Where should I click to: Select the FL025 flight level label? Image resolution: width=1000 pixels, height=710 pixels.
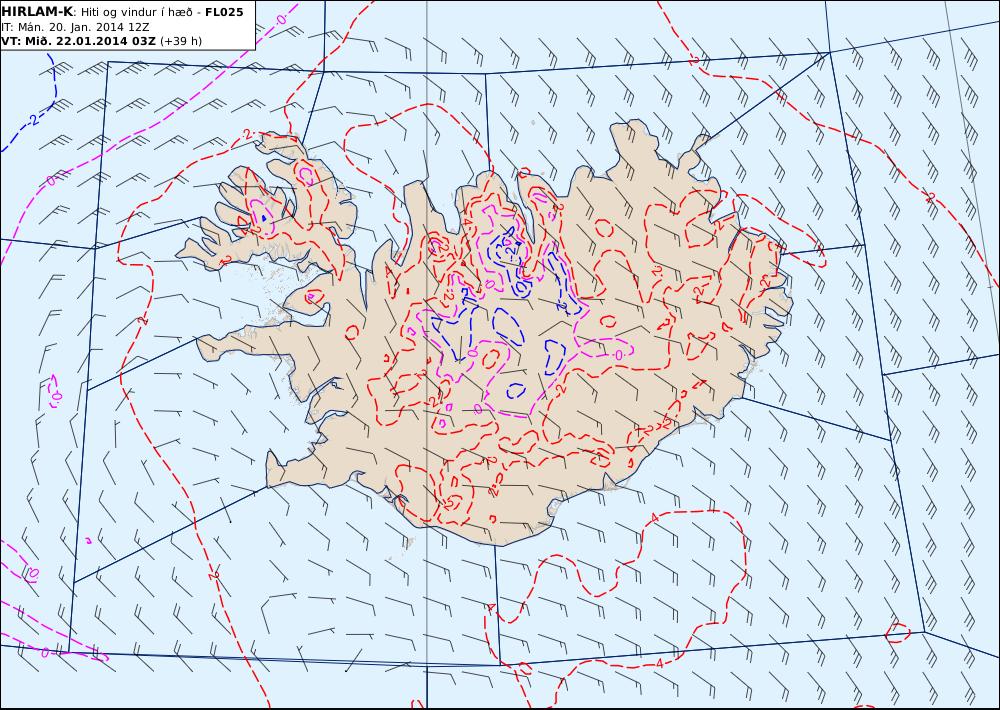(x=224, y=12)
